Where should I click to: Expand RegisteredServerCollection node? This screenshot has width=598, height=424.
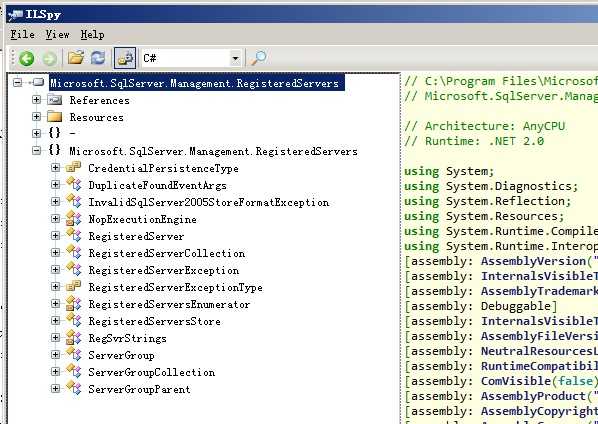[x=55, y=252]
